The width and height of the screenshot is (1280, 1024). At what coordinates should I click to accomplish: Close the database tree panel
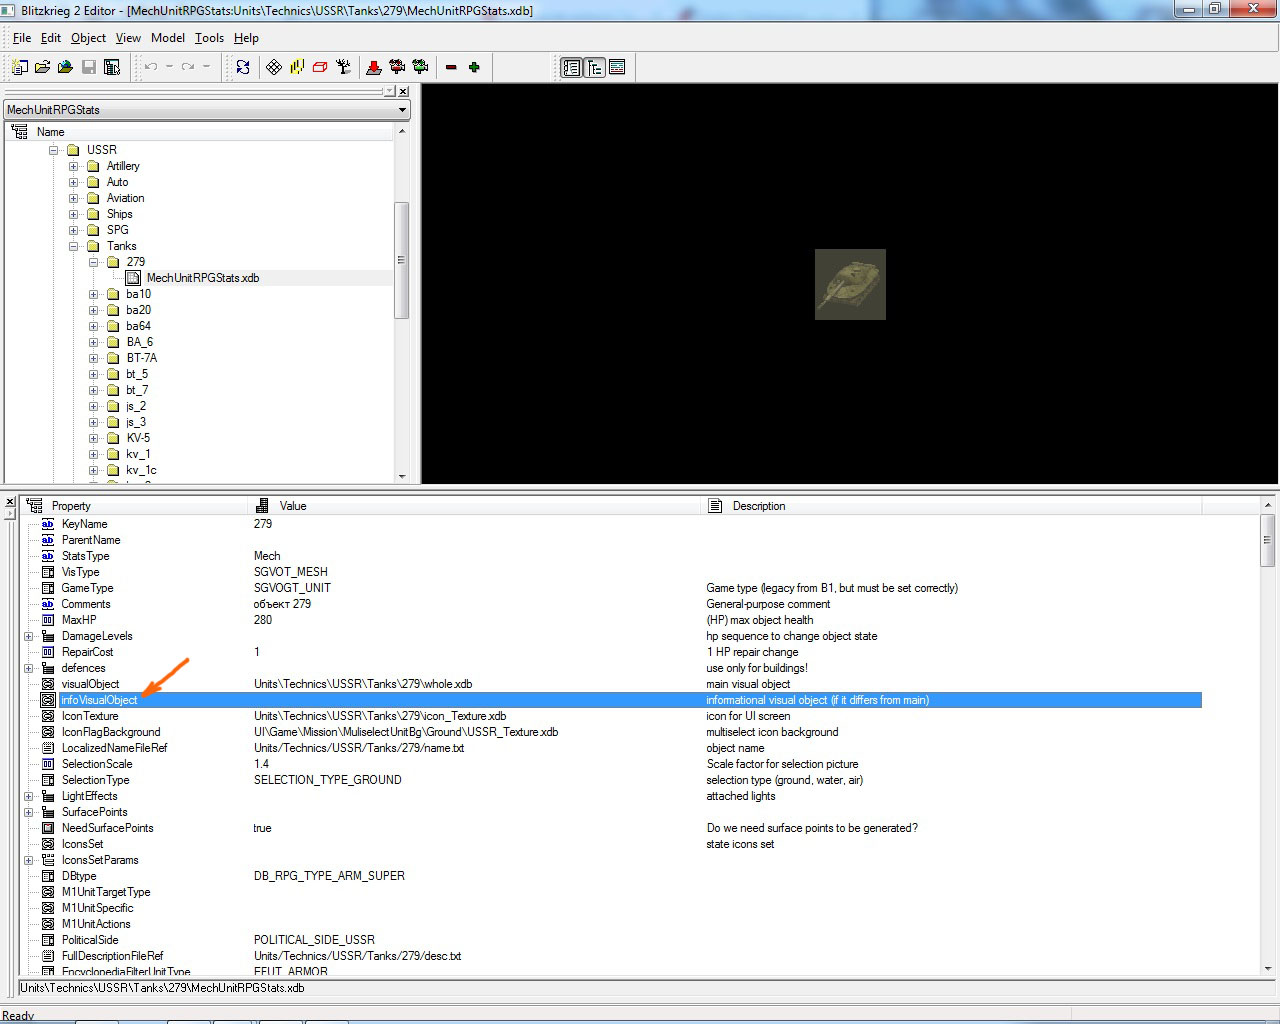tap(403, 92)
